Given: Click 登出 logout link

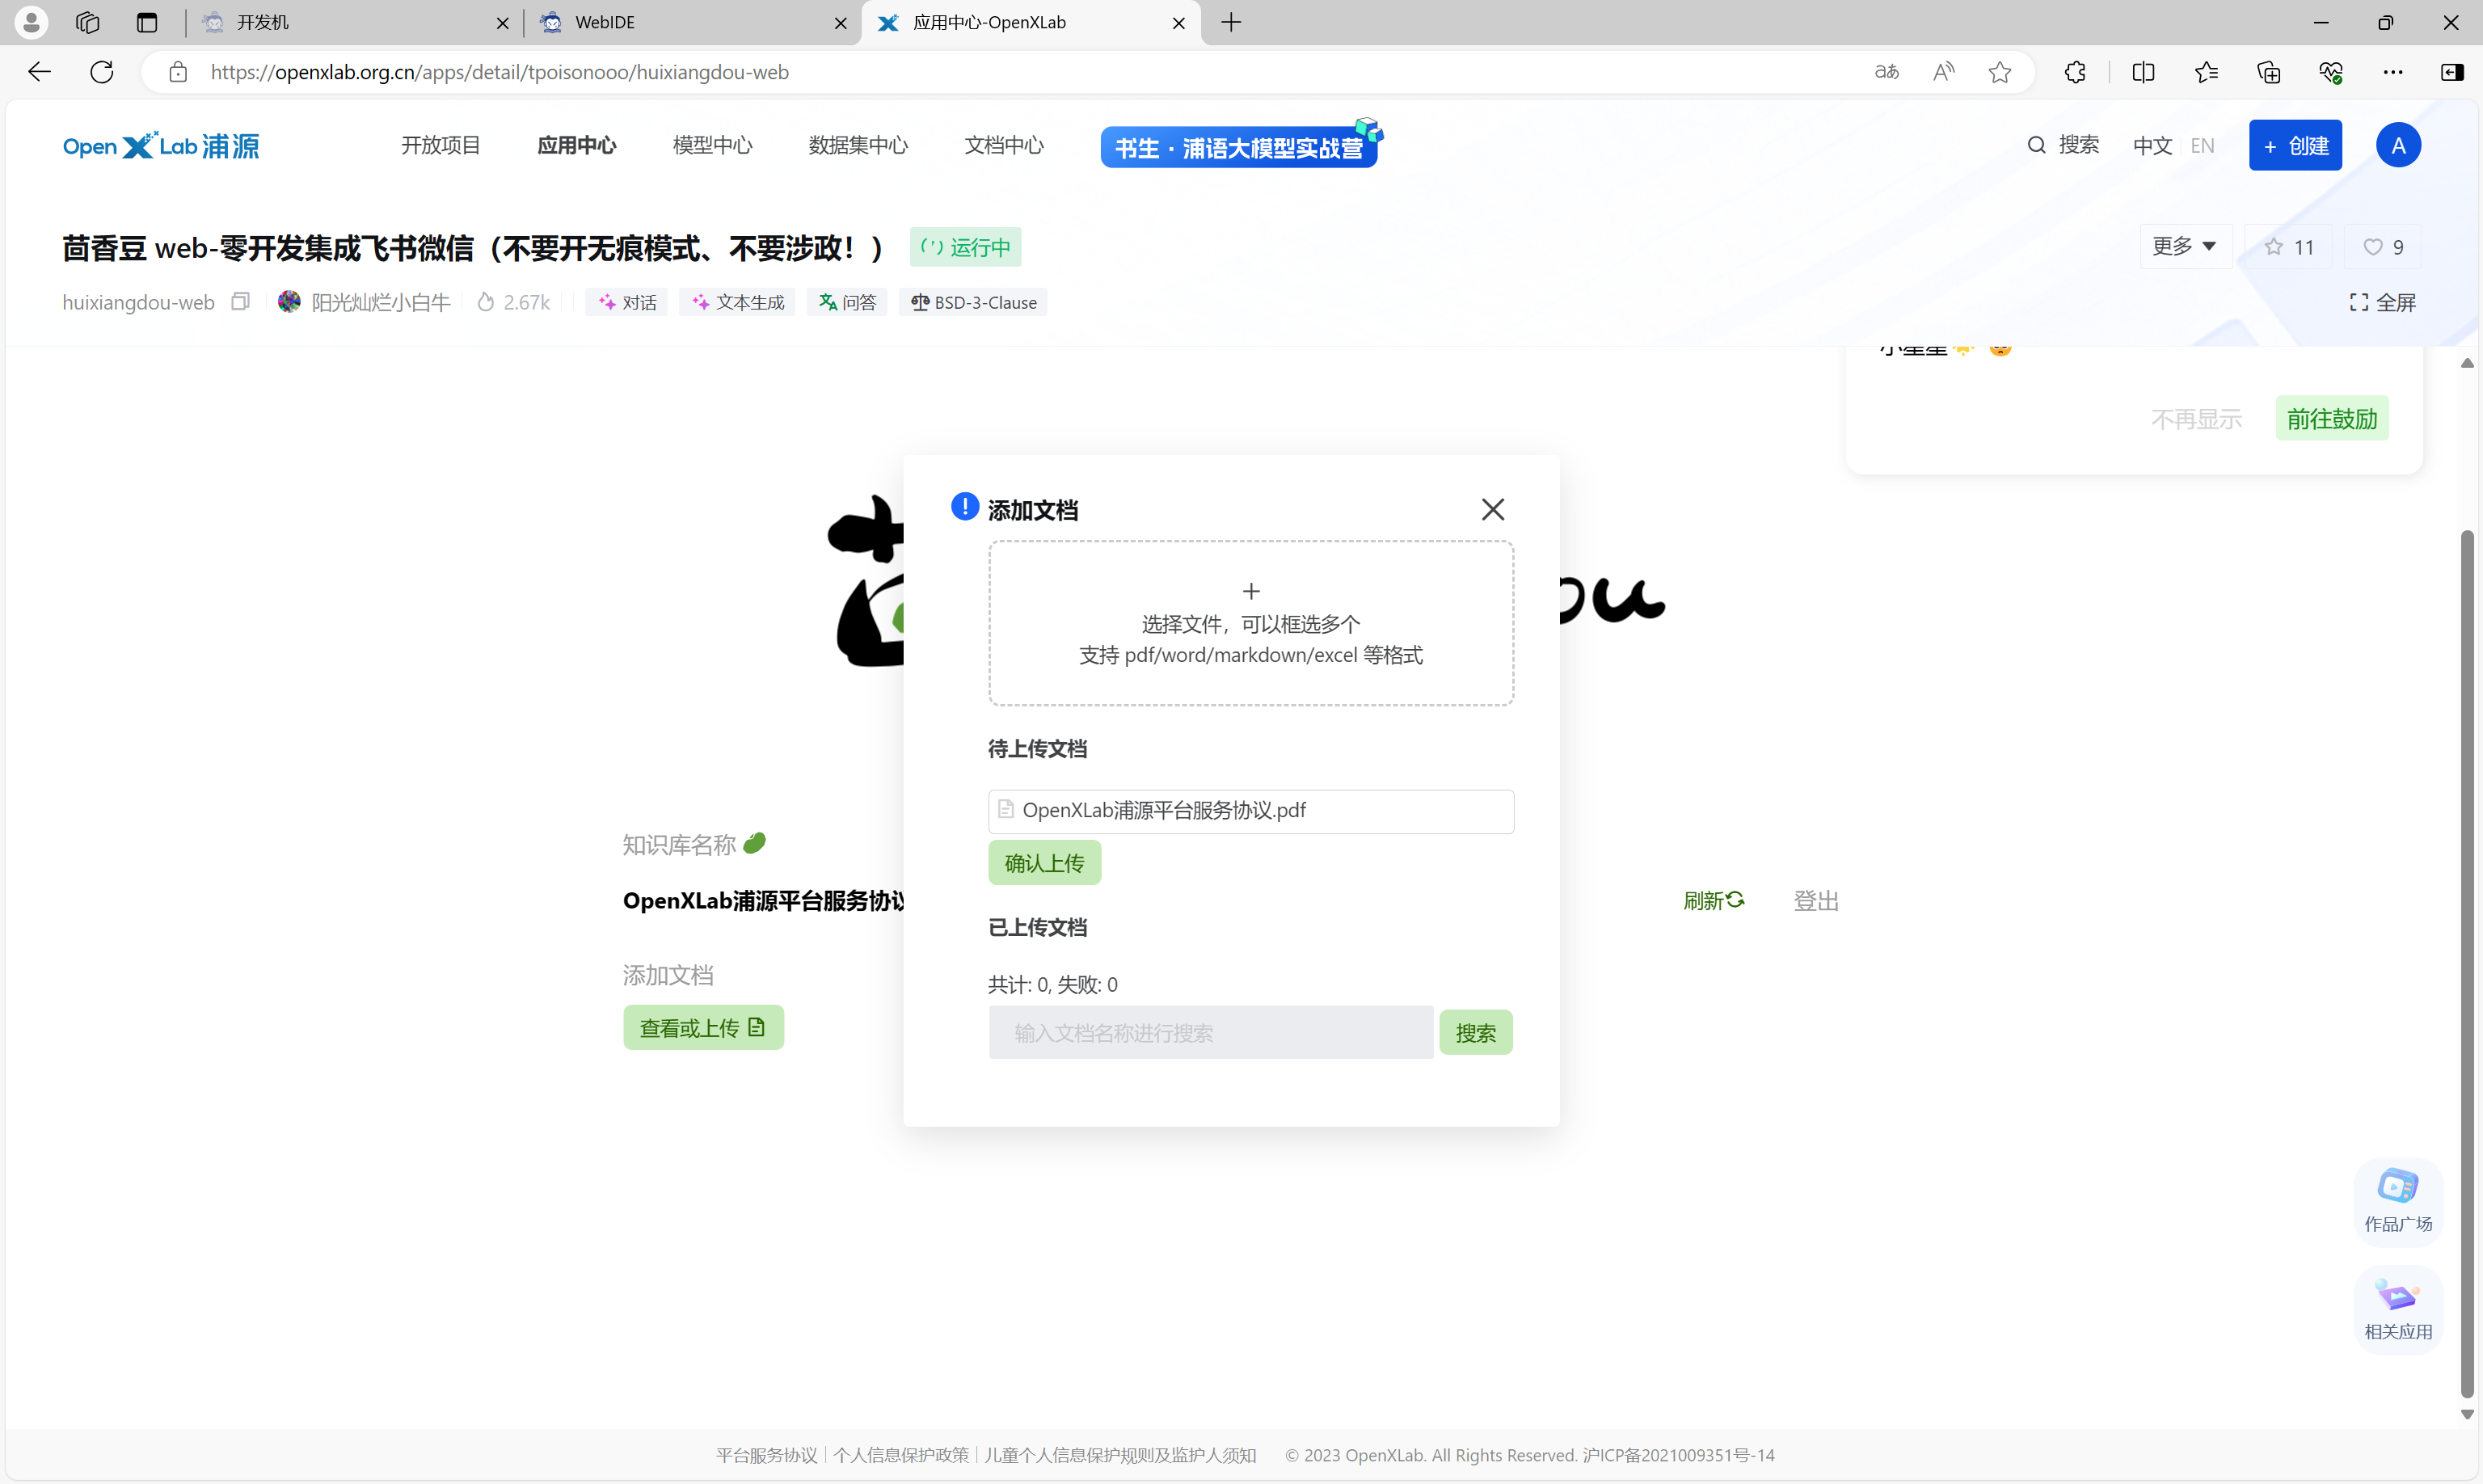Looking at the screenshot, I should 1816,900.
